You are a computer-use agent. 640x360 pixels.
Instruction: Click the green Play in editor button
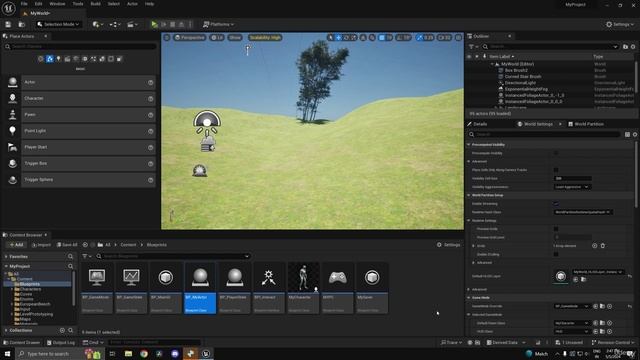(x=154, y=24)
